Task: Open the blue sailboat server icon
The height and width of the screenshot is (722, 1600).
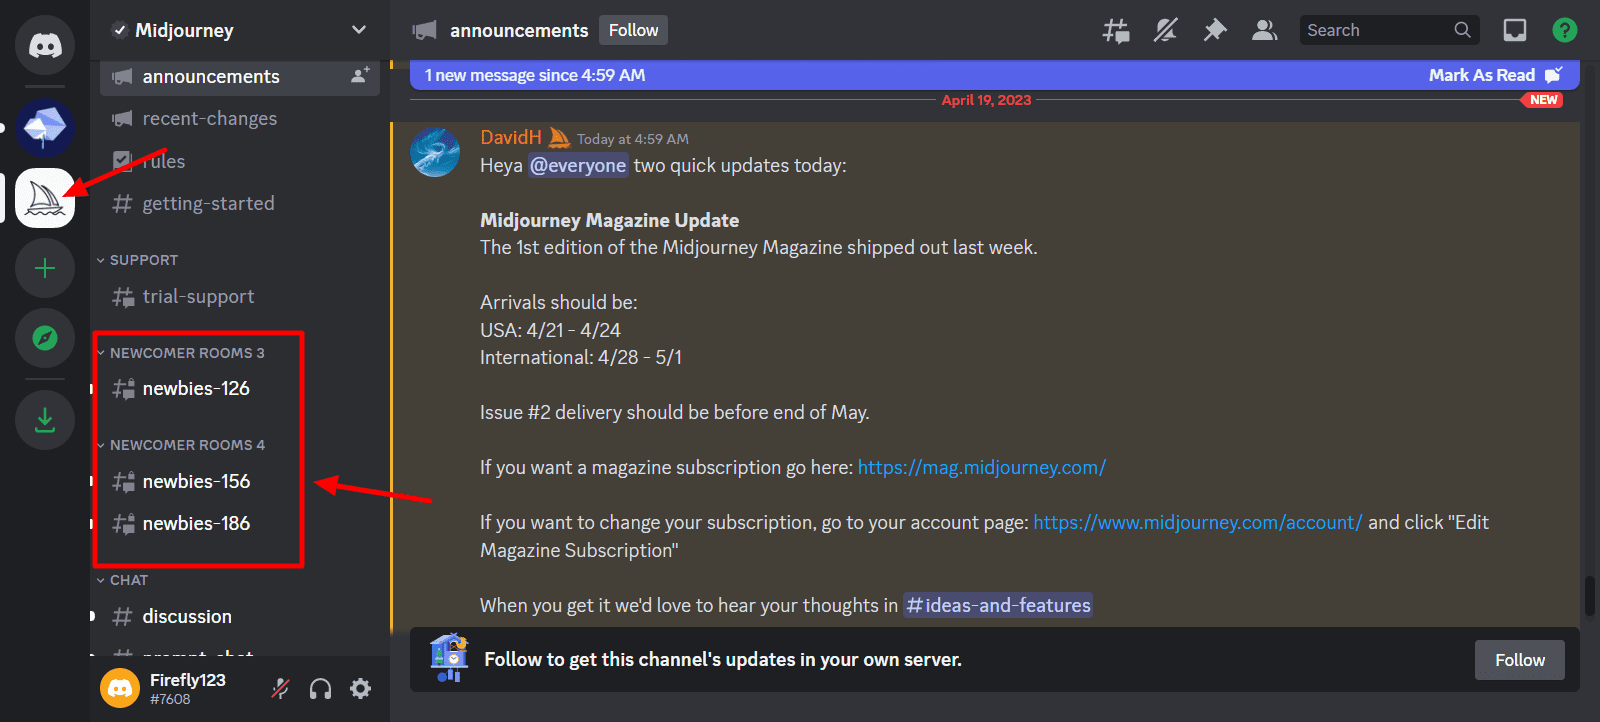Action: (x=45, y=127)
